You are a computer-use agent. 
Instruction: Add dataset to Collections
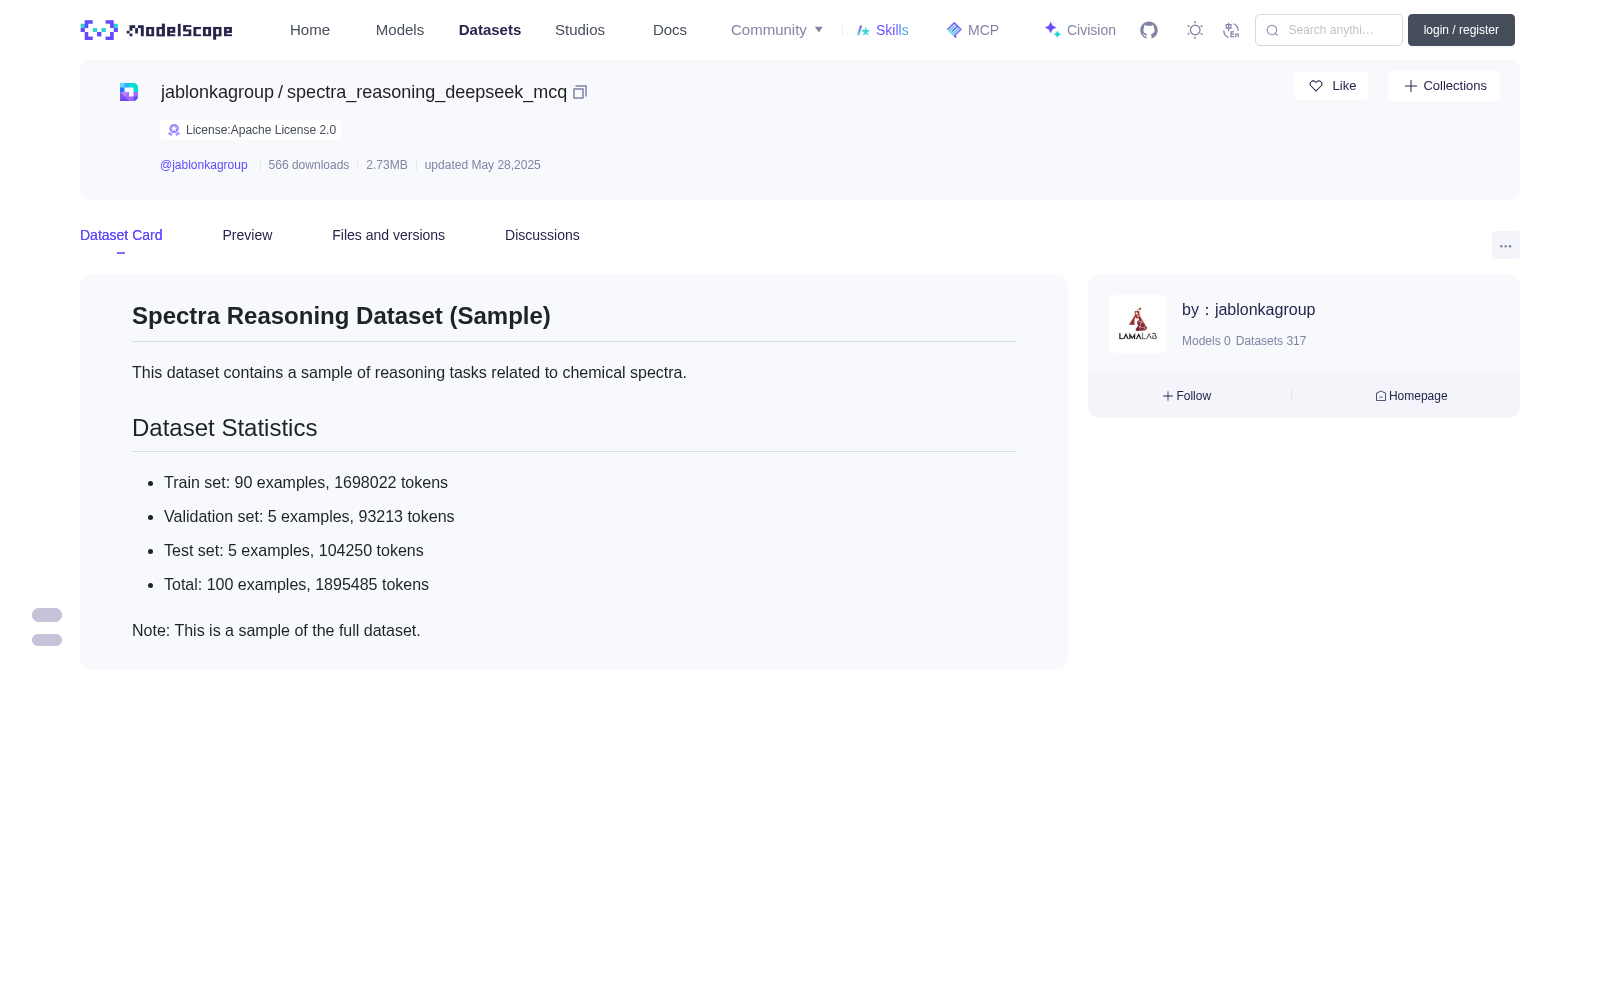click(x=1444, y=86)
